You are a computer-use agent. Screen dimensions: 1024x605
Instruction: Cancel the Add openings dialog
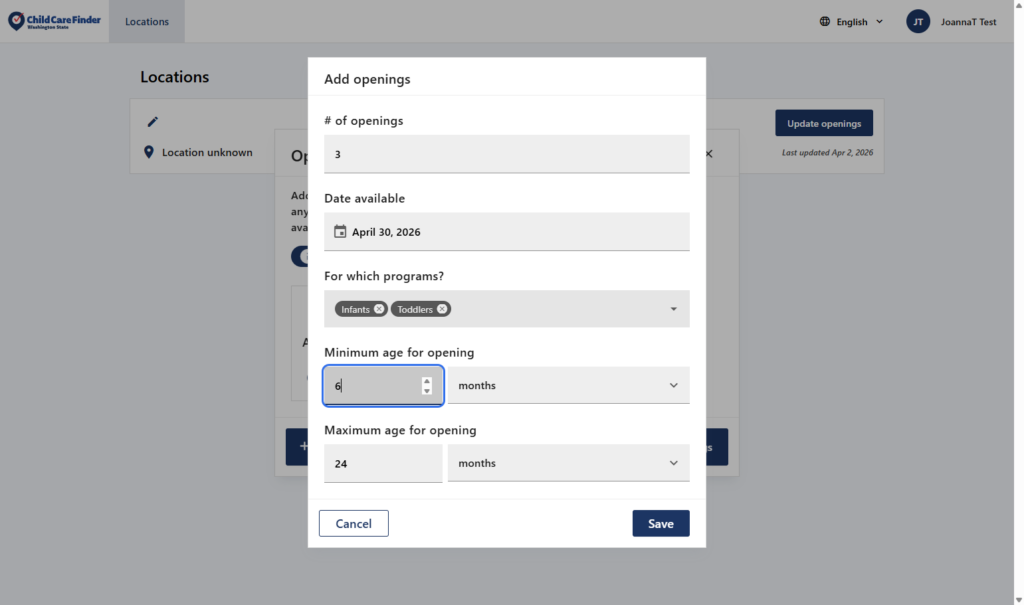[353, 523]
